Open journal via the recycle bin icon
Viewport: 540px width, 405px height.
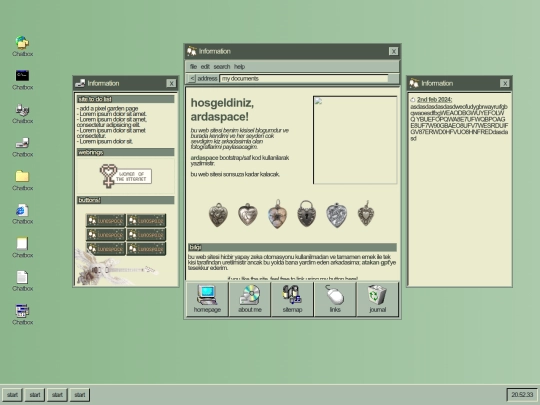tap(377, 299)
